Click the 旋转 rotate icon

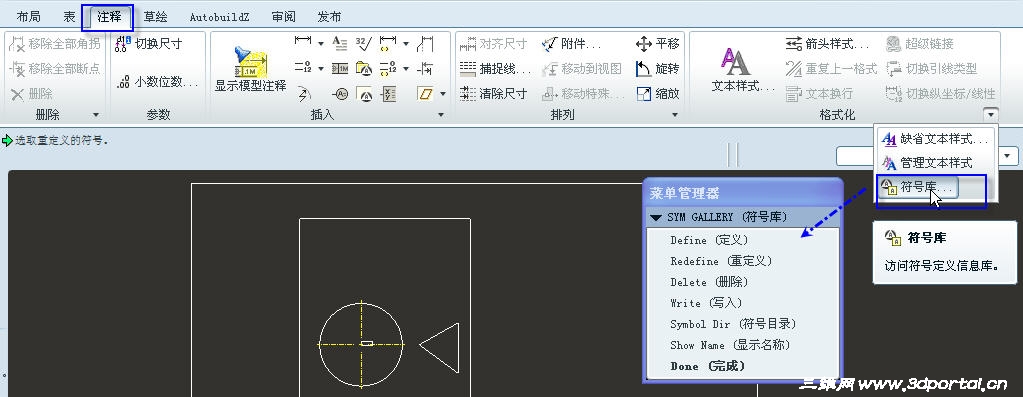click(658, 68)
